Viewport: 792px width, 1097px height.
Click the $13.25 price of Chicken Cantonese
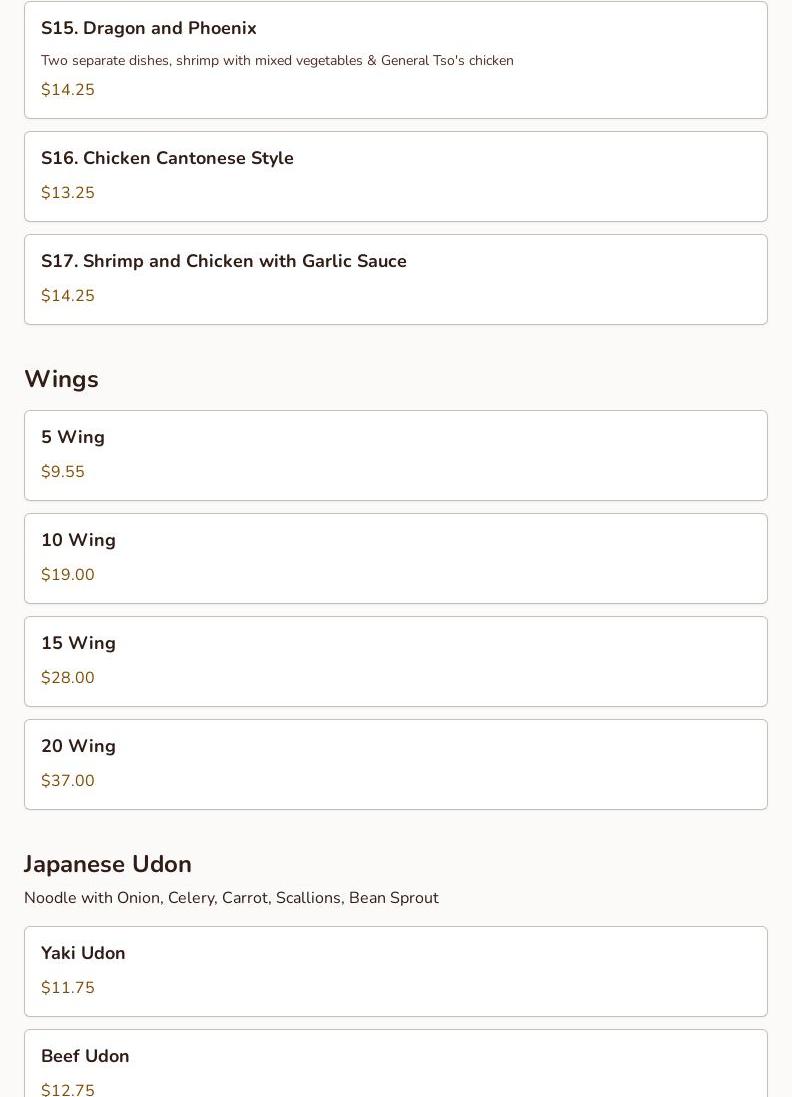[x=68, y=193]
